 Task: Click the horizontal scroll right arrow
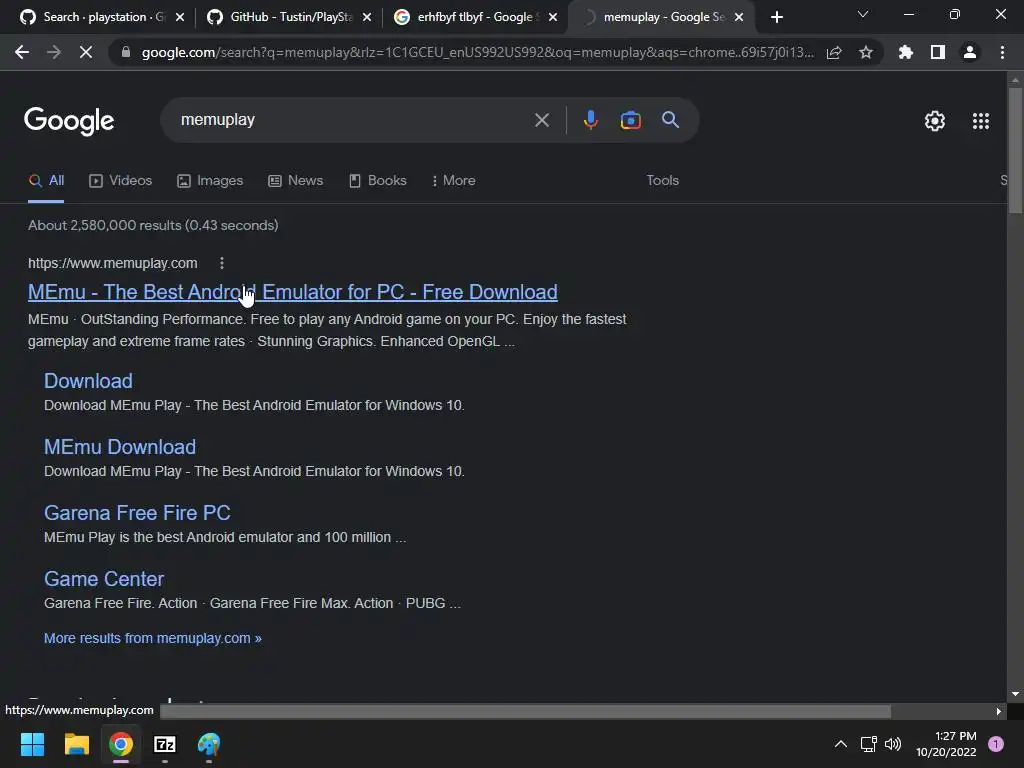999,711
